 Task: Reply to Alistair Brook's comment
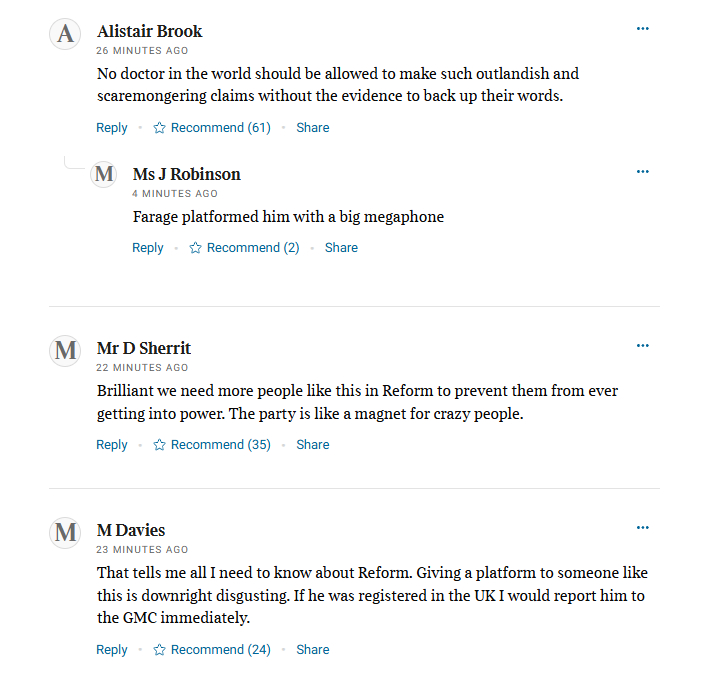click(x=112, y=128)
